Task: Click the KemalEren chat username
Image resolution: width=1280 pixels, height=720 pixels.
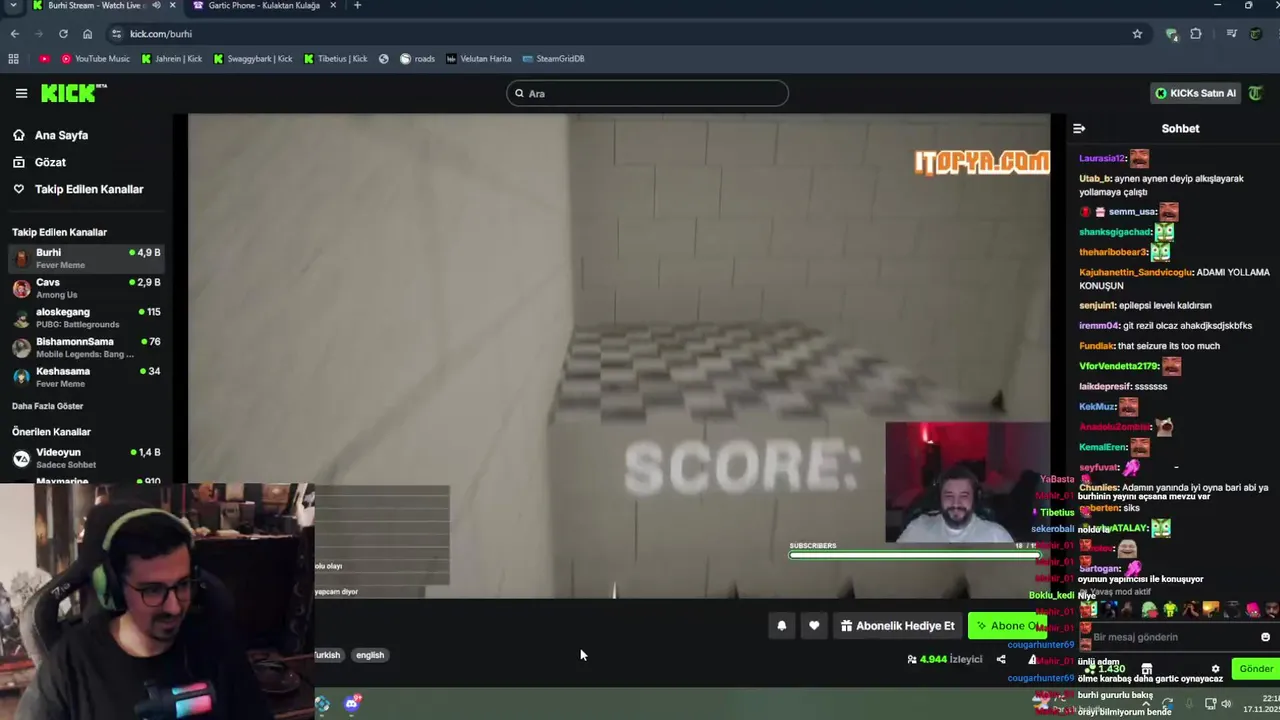Action: 1102,447
